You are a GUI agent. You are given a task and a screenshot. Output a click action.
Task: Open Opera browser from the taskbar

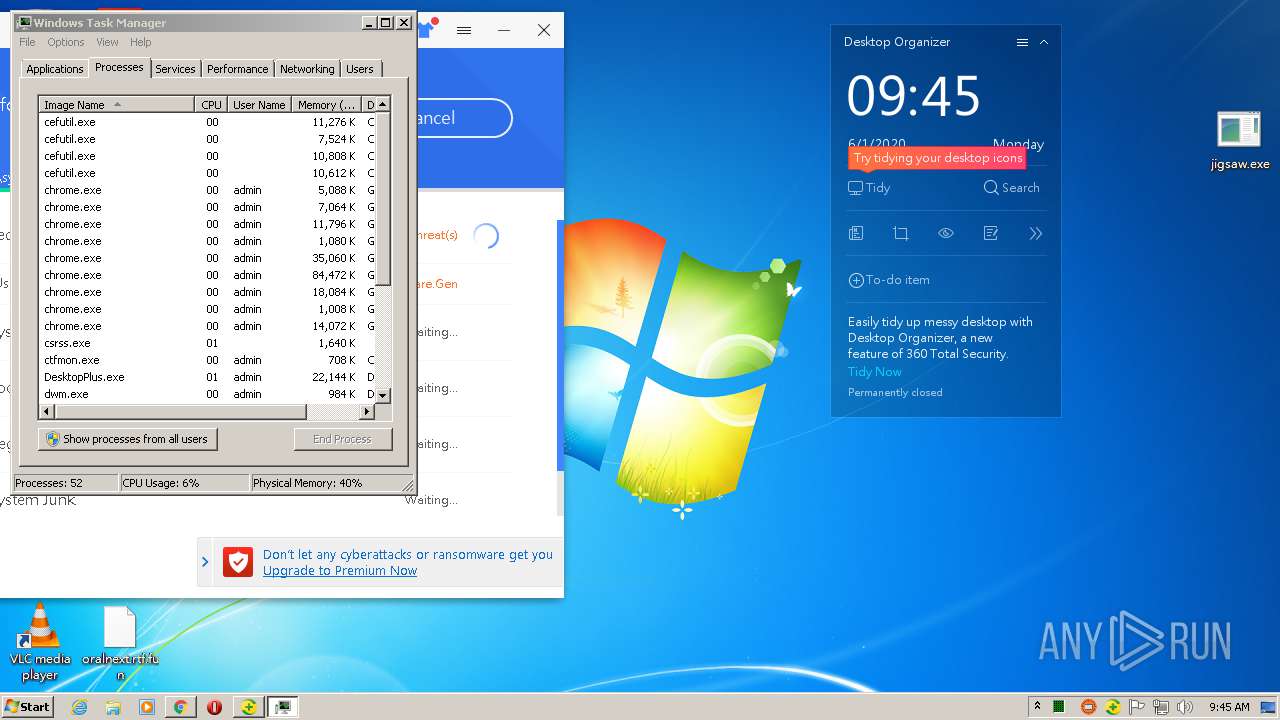point(214,707)
